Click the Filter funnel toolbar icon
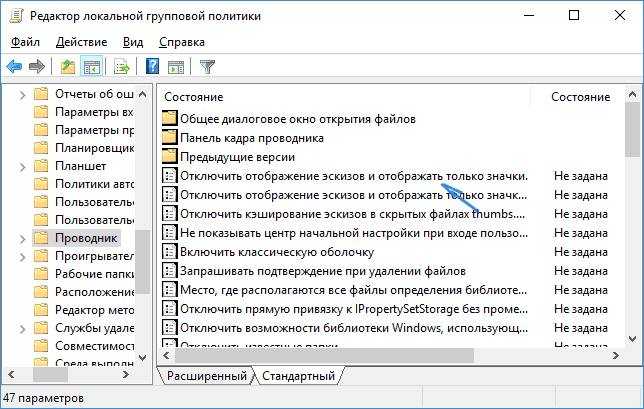644x409 pixels. [x=207, y=67]
